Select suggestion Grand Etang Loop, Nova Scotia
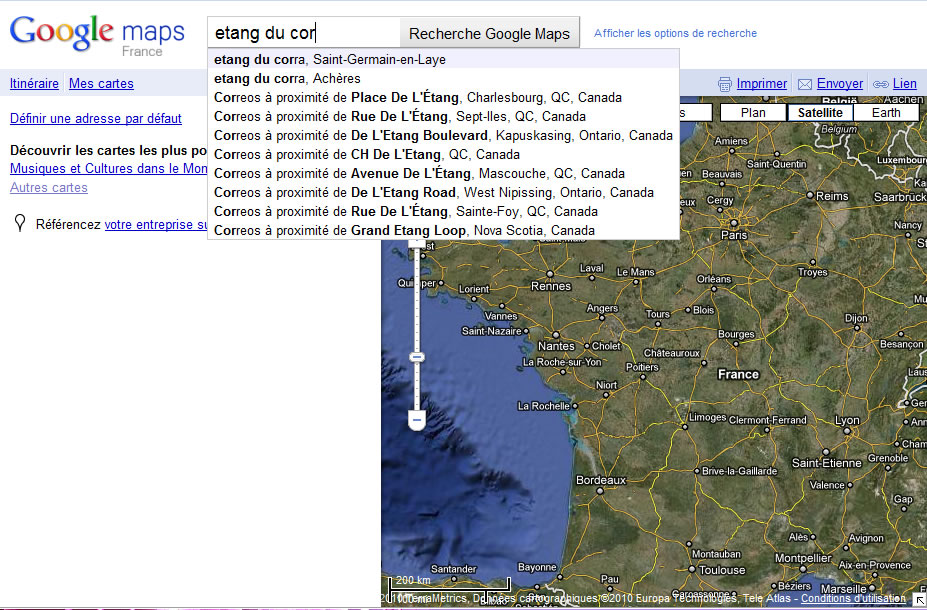 pos(443,230)
